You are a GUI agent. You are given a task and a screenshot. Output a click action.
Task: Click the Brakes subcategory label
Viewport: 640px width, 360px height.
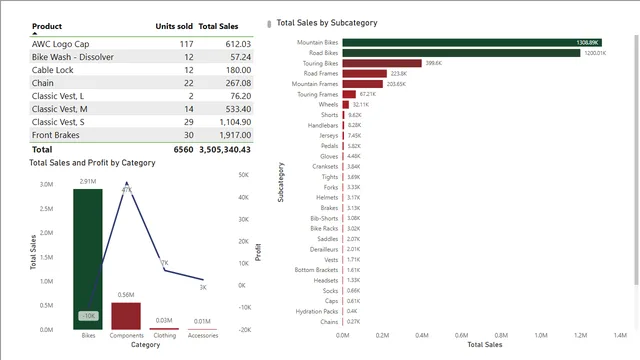329,208
